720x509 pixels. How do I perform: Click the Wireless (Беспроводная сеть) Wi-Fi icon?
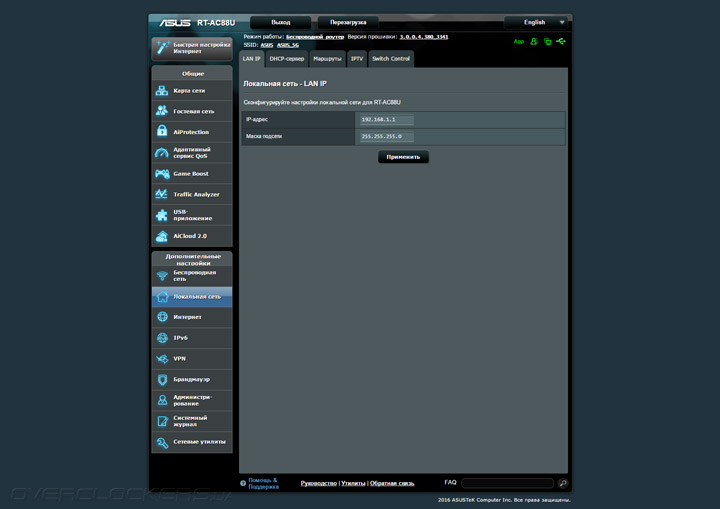point(162,276)
